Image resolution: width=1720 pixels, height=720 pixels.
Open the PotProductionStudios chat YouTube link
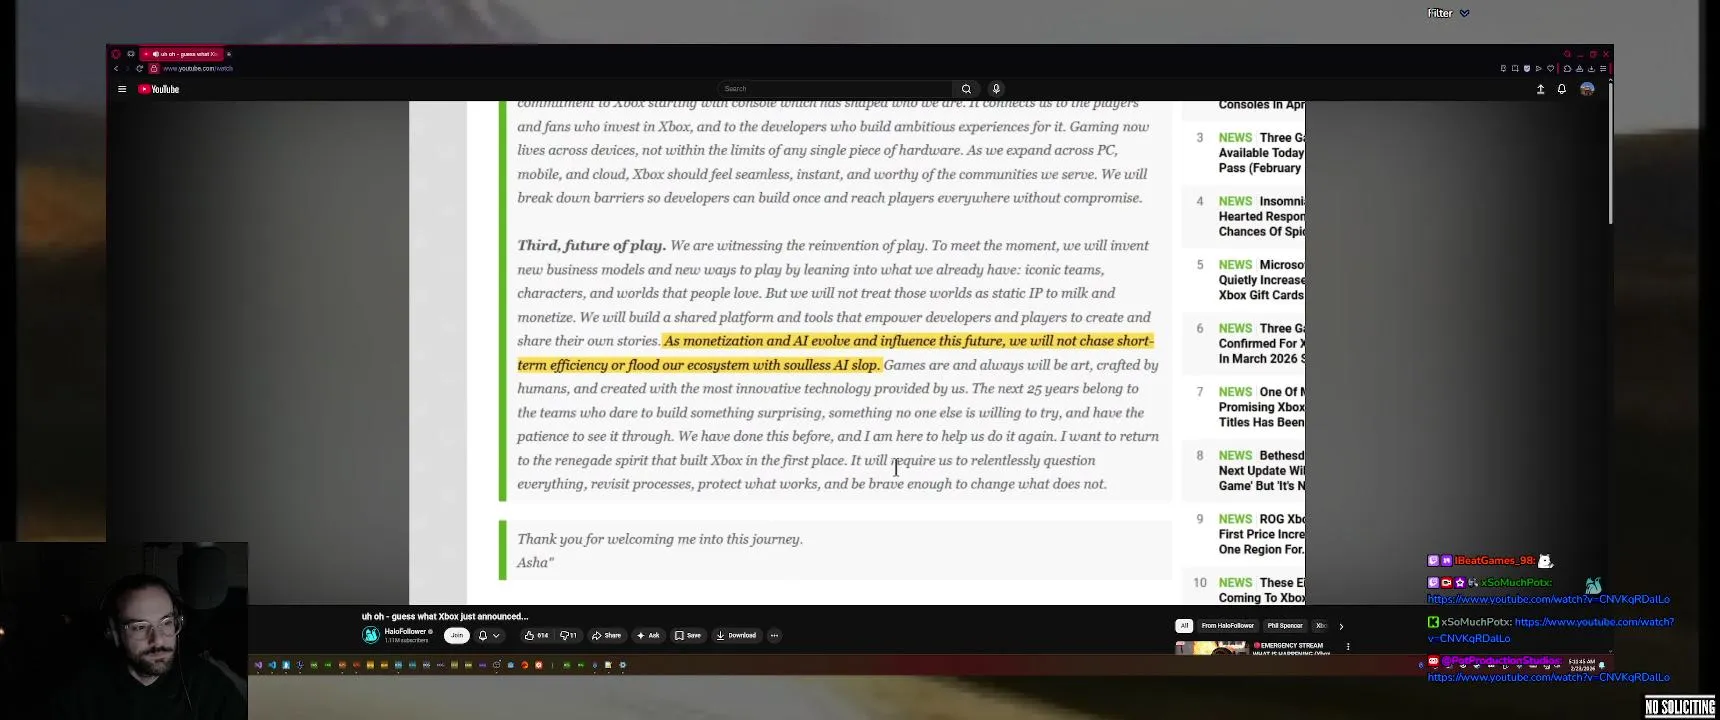1548,677
